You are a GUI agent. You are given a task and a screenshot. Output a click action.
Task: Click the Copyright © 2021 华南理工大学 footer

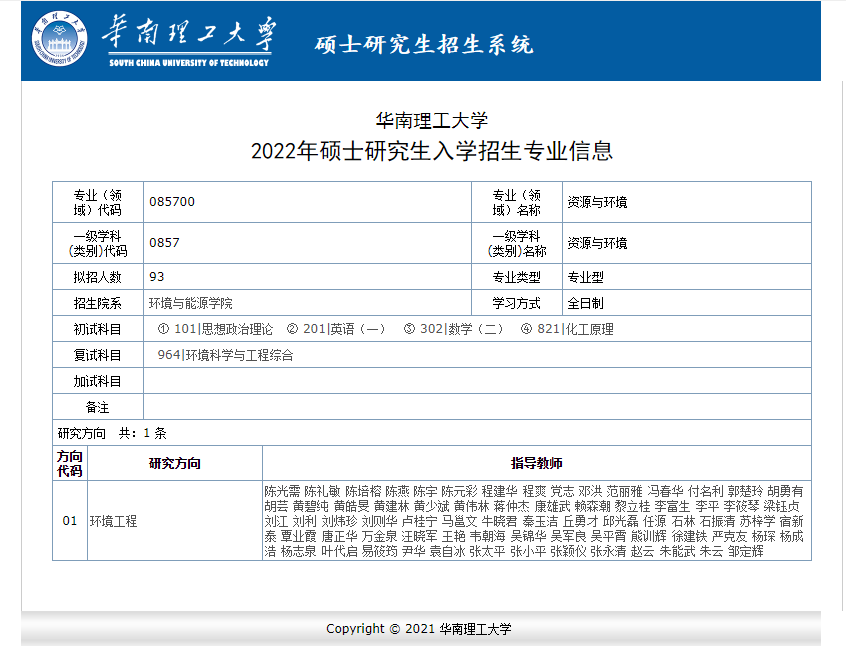(419, 629)
